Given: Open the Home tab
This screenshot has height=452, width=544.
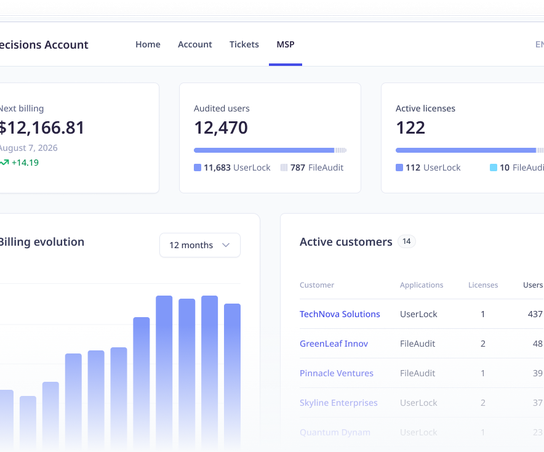Looking at the screenshot, I should pos(148,44).
